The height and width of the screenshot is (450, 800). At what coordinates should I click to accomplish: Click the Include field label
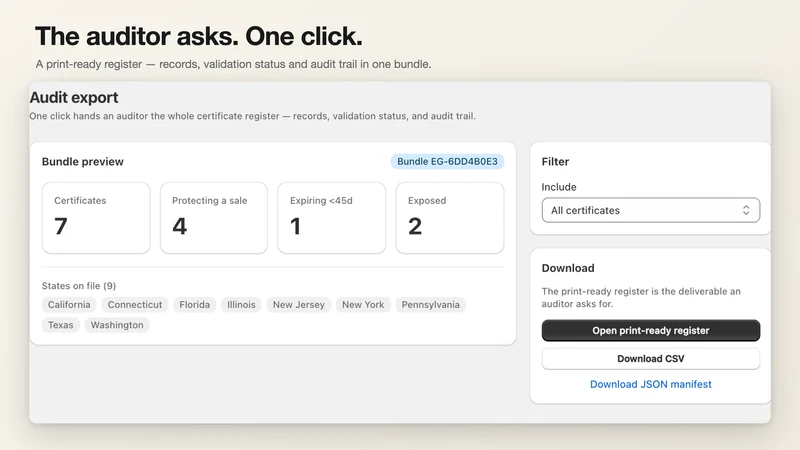pos(559,187)
